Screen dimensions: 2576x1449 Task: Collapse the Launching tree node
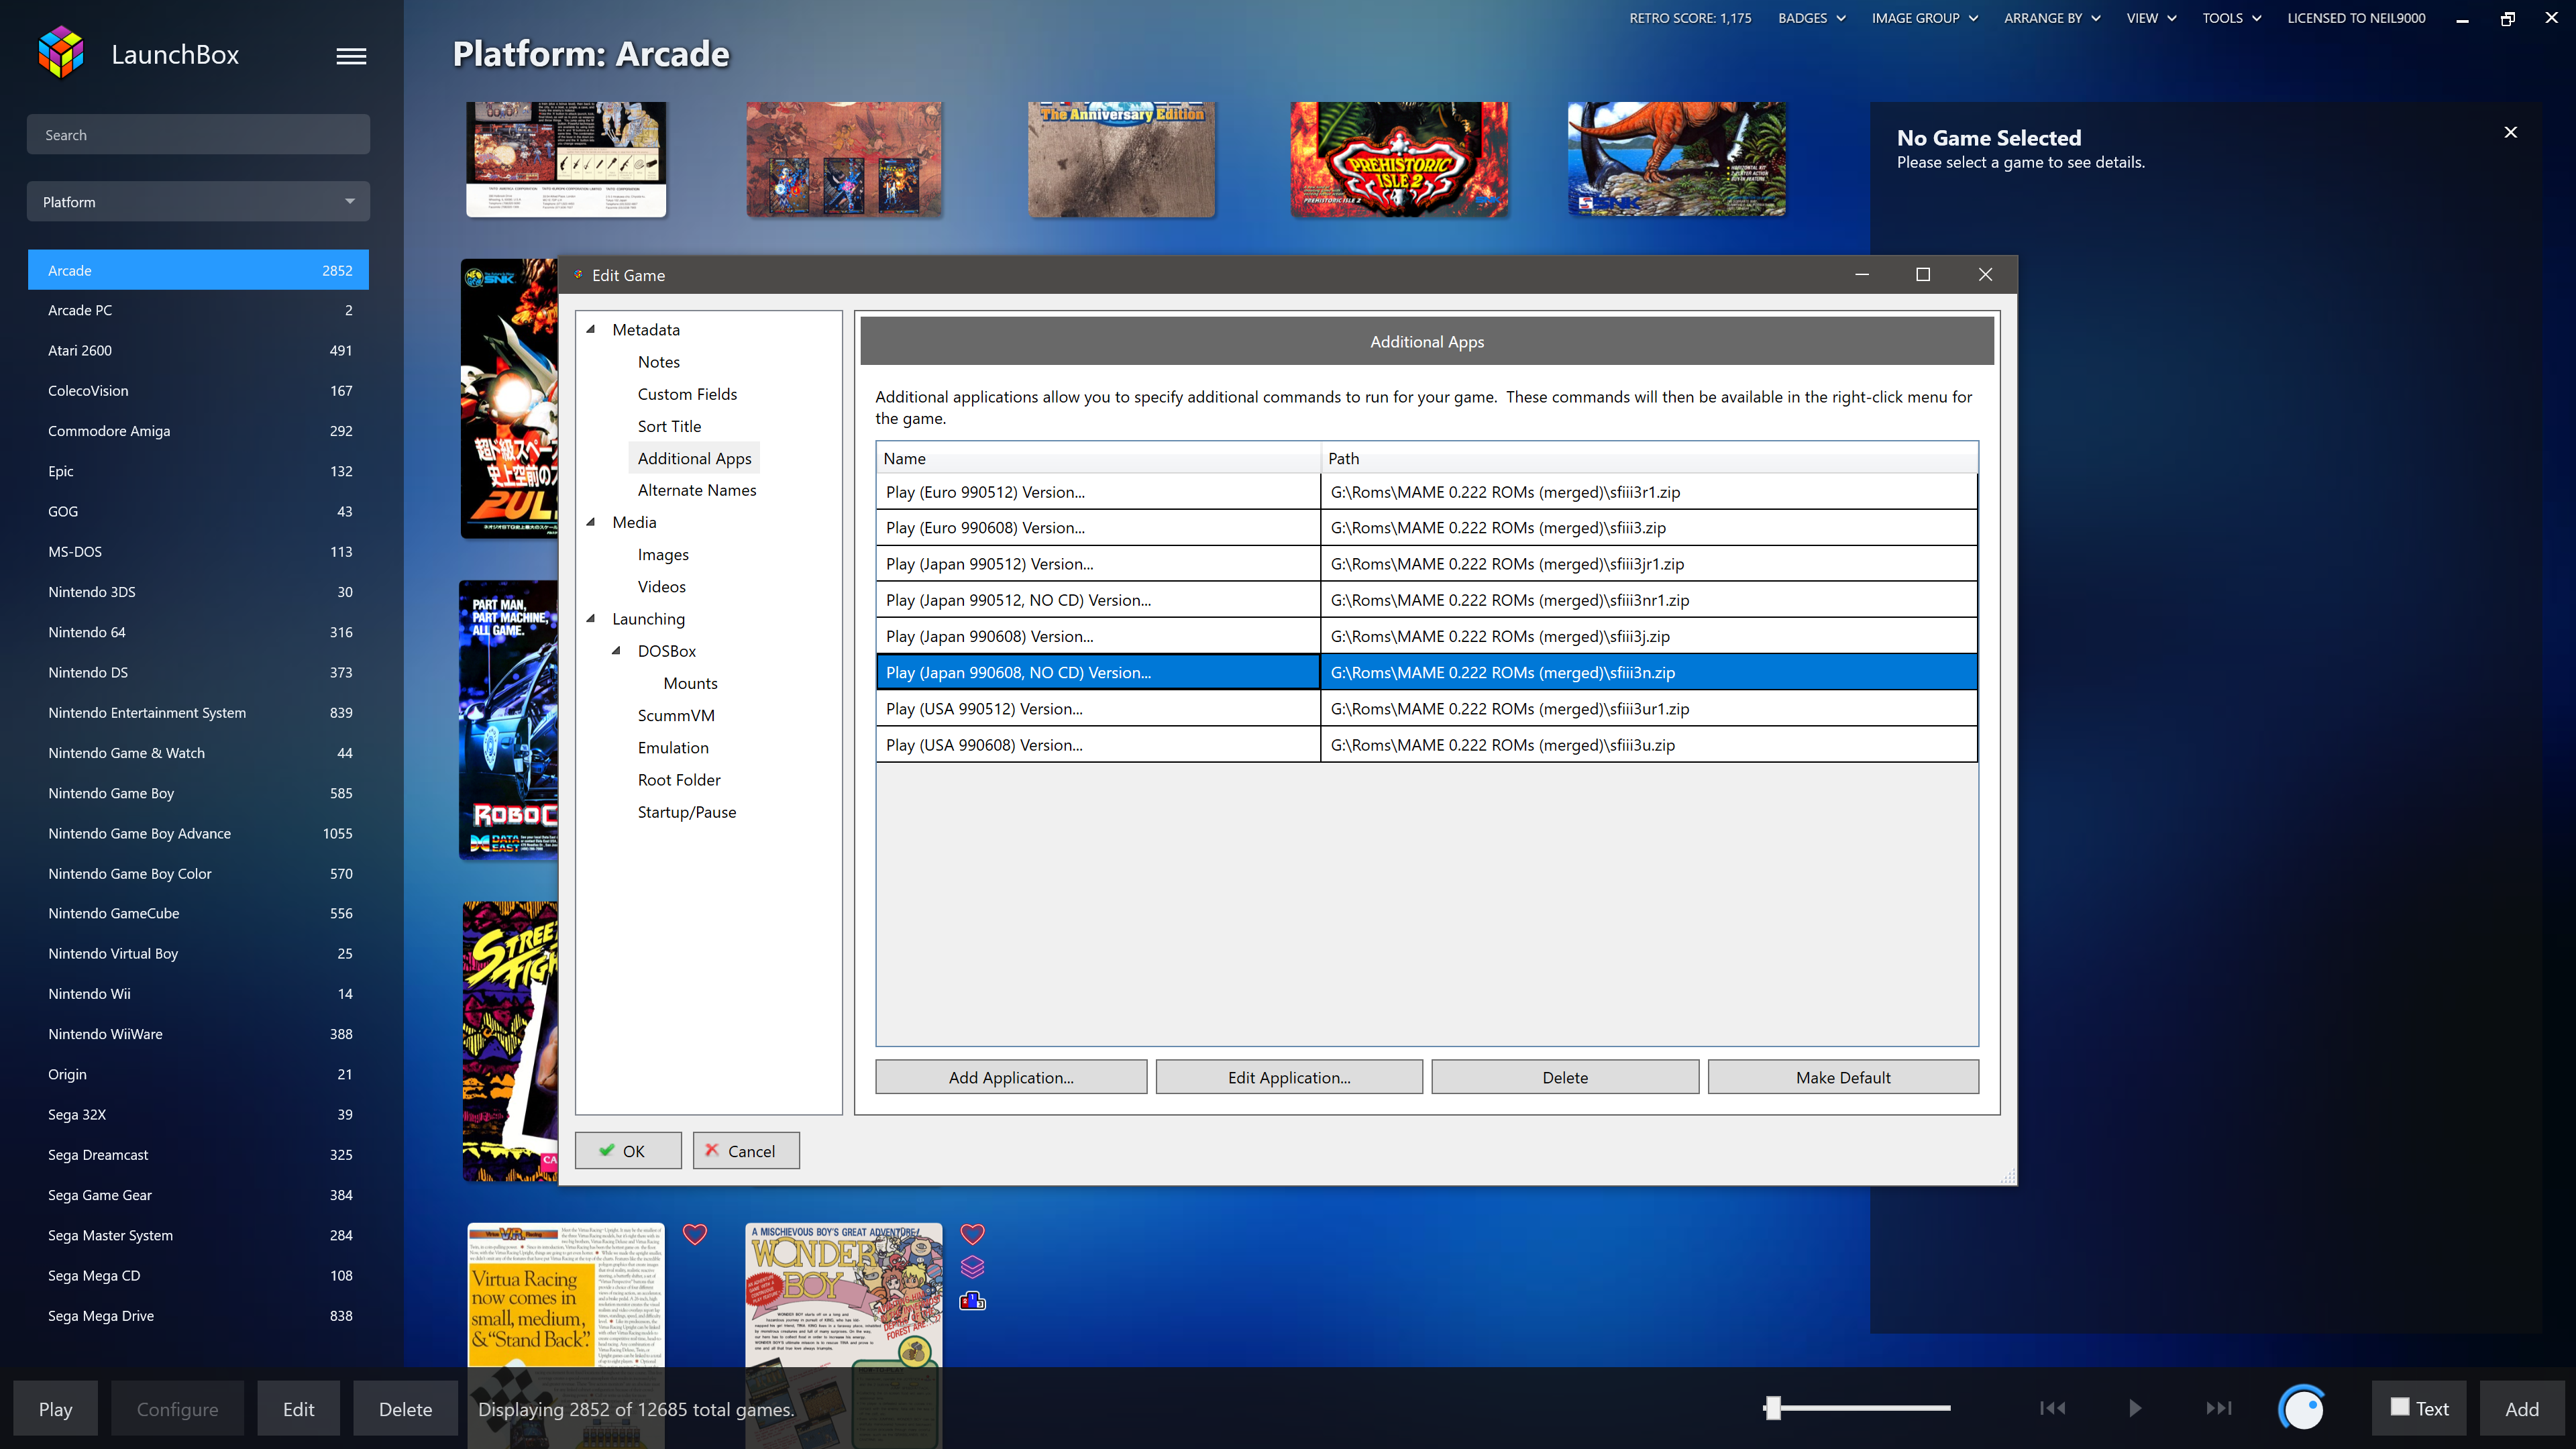(x=591, y=619)
